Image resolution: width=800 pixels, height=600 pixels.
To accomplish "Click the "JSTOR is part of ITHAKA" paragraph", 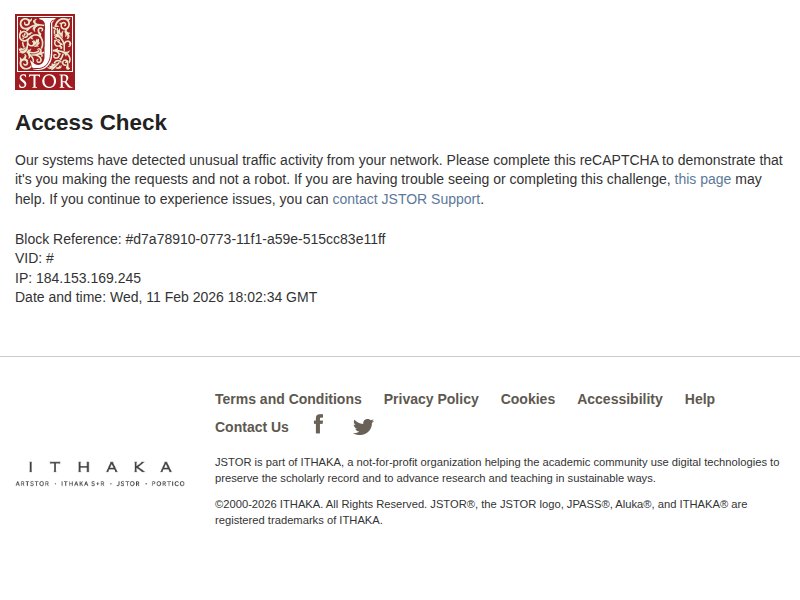I will tap(496, 470).
